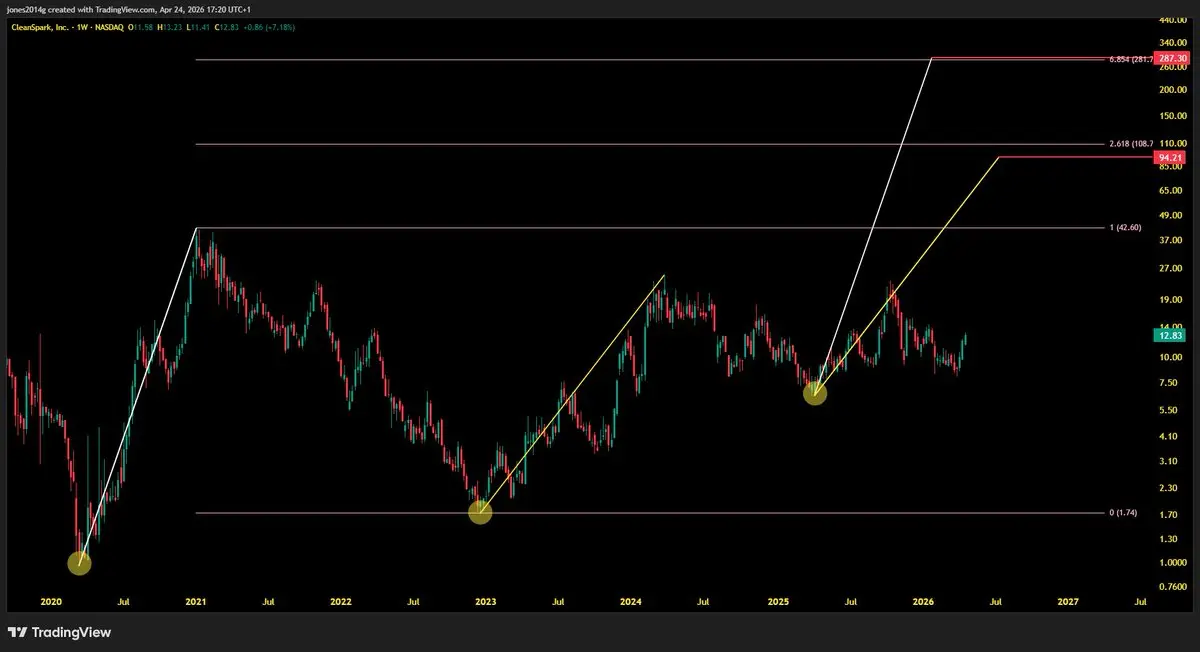Select the yellow circle at the 2025 low

click(815, 393)
